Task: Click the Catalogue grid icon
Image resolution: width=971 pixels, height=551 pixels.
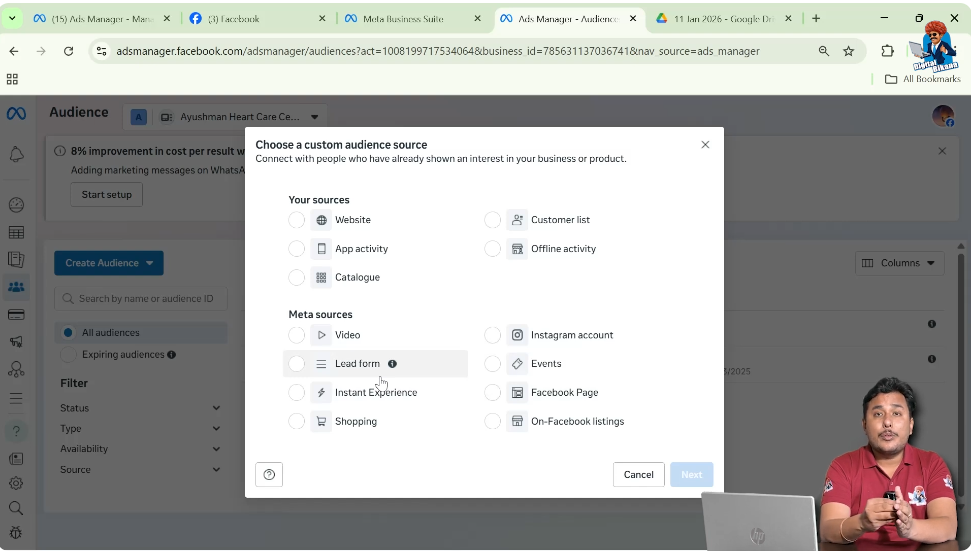Action: tap(321, 277)
